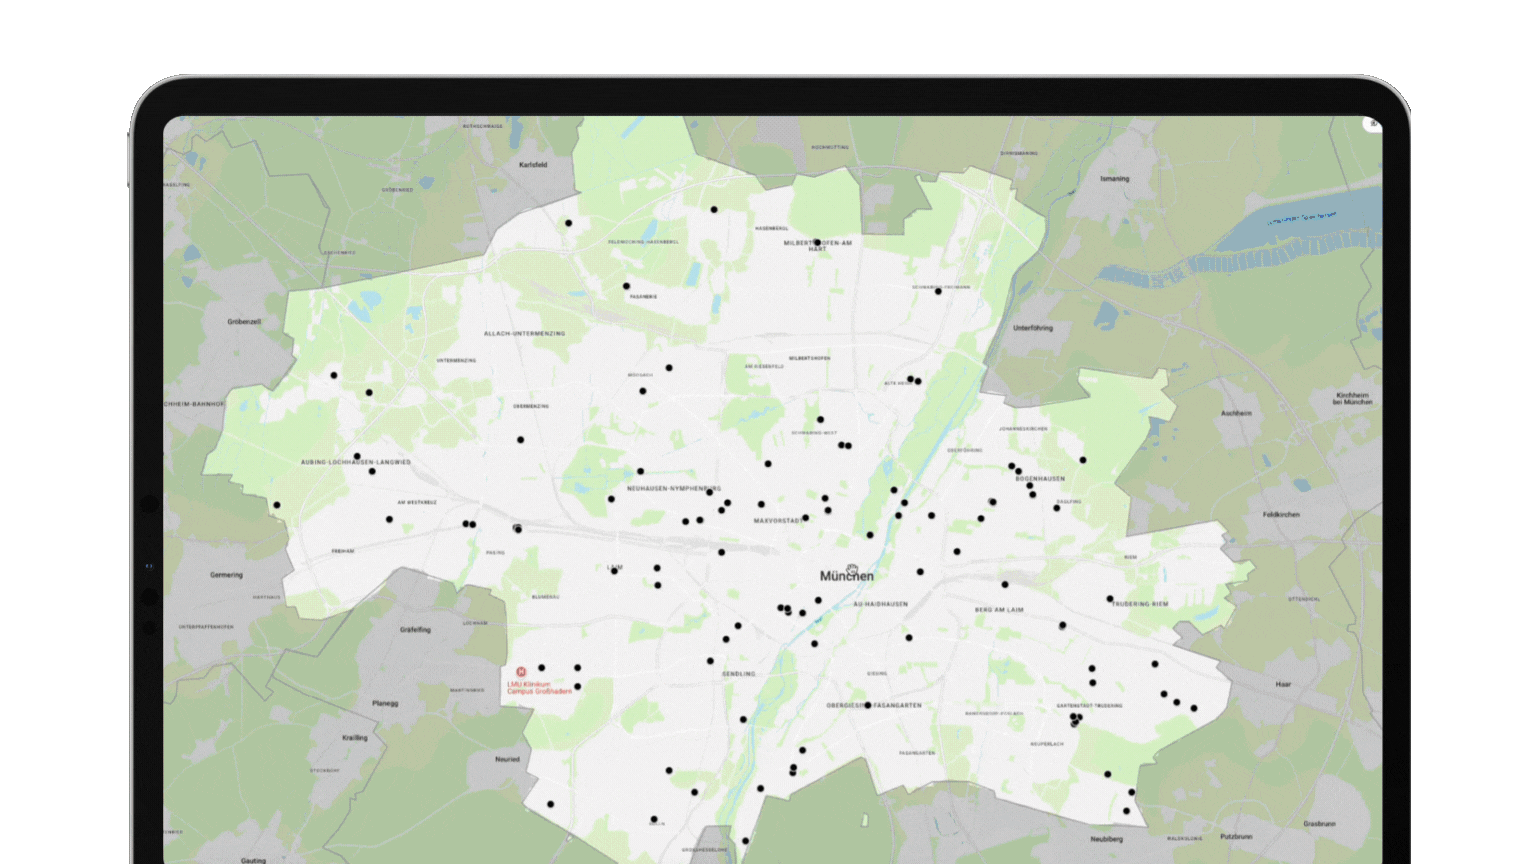Click the Berg am Laim district label

(999, 609)
